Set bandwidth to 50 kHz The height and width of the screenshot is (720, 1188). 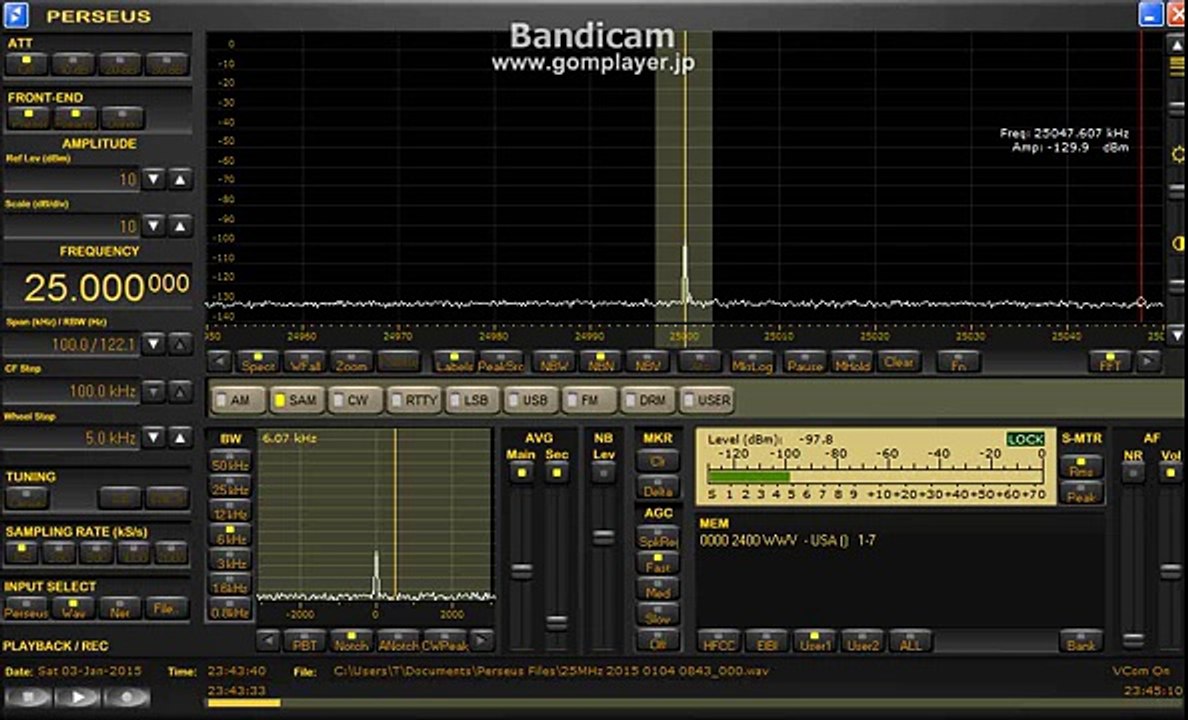[230, 462]
